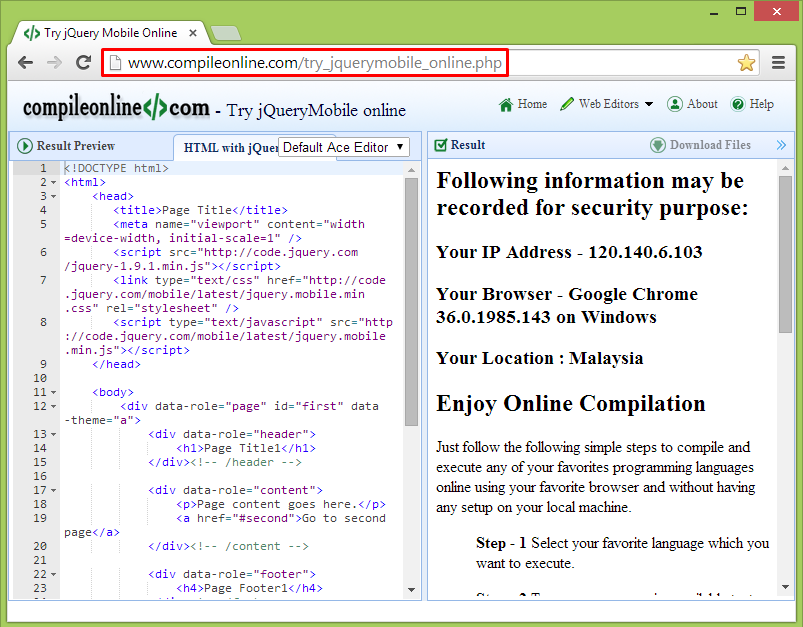Click the title tag on line 4

(x=200, y=211)
